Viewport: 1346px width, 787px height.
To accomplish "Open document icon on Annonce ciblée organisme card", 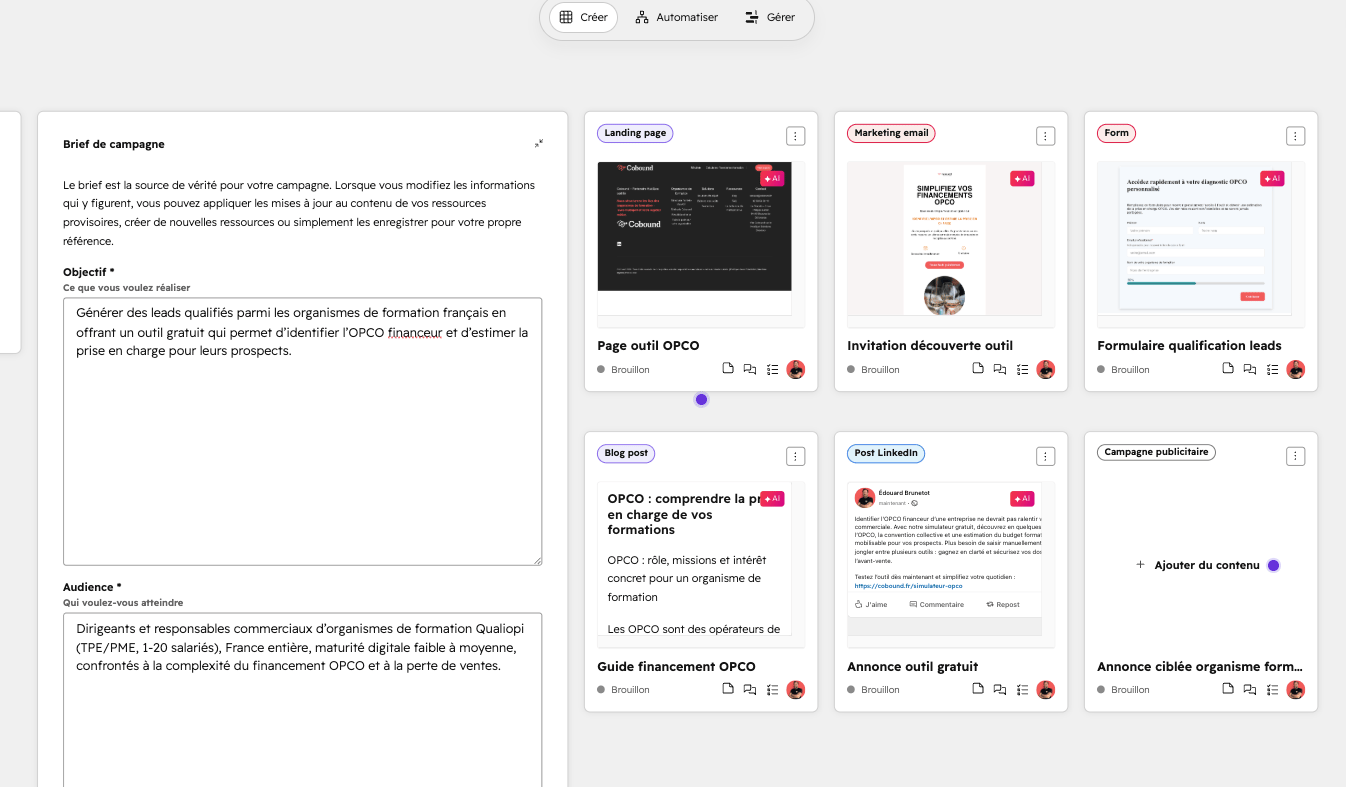I will pyautogui.click(x=1228, y=689).
